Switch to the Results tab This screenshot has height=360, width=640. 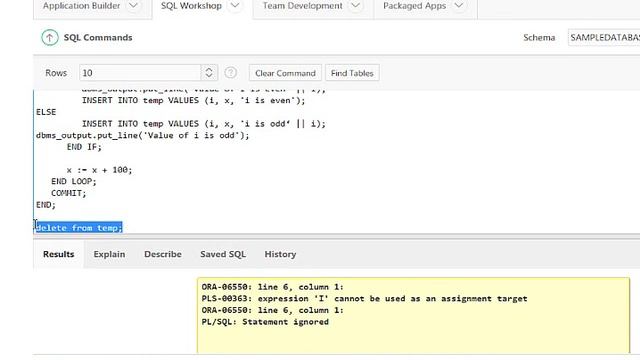click(x=59, y=254)
